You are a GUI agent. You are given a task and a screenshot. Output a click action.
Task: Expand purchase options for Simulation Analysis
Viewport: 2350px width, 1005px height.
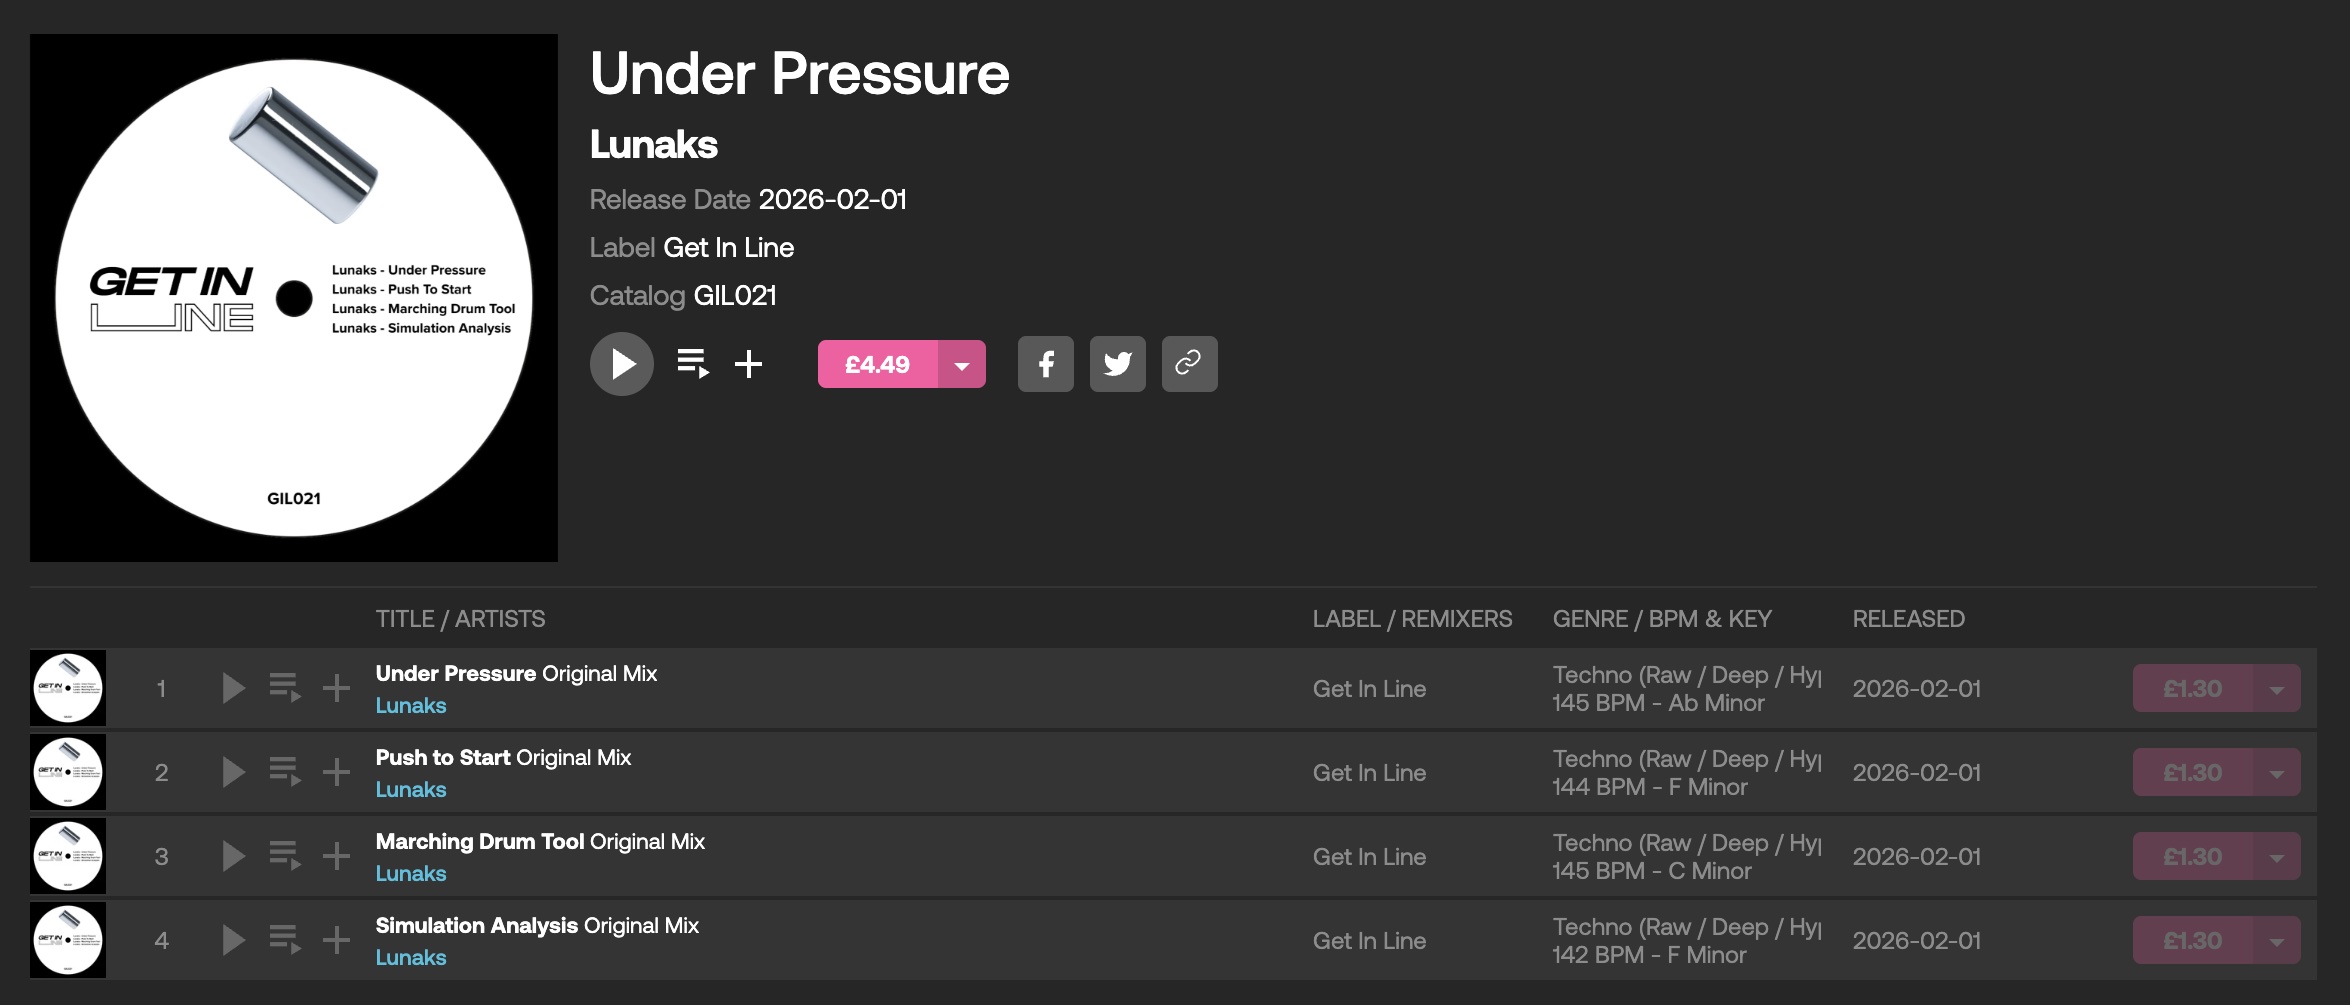[2277, 940]
